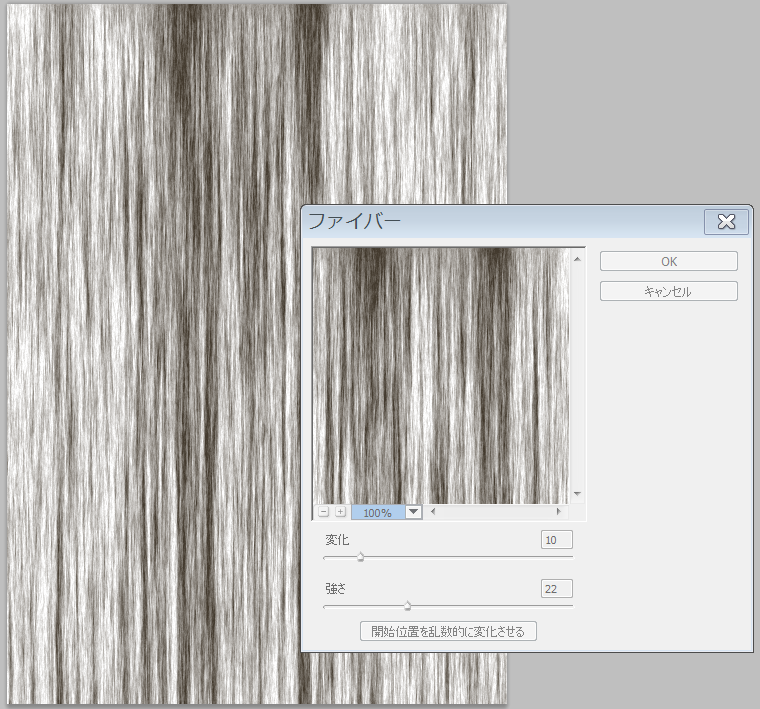Screen dimensions: 760x709
Task: Click the 強さ slider handle
Action: point(408,606)
